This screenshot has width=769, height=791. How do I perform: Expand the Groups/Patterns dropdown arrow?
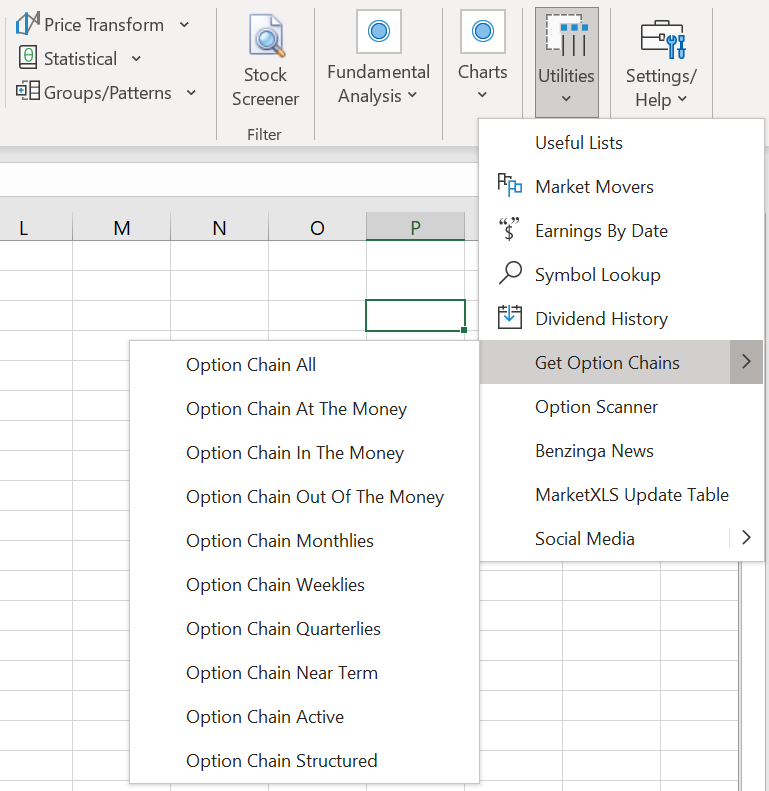point(191,92)
